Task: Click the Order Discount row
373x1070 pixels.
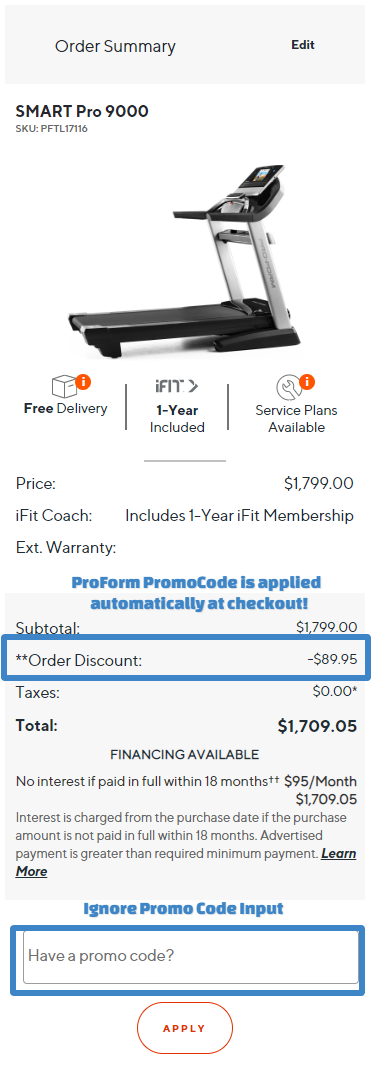Action: pyautogui.click(x=186, y=660)
